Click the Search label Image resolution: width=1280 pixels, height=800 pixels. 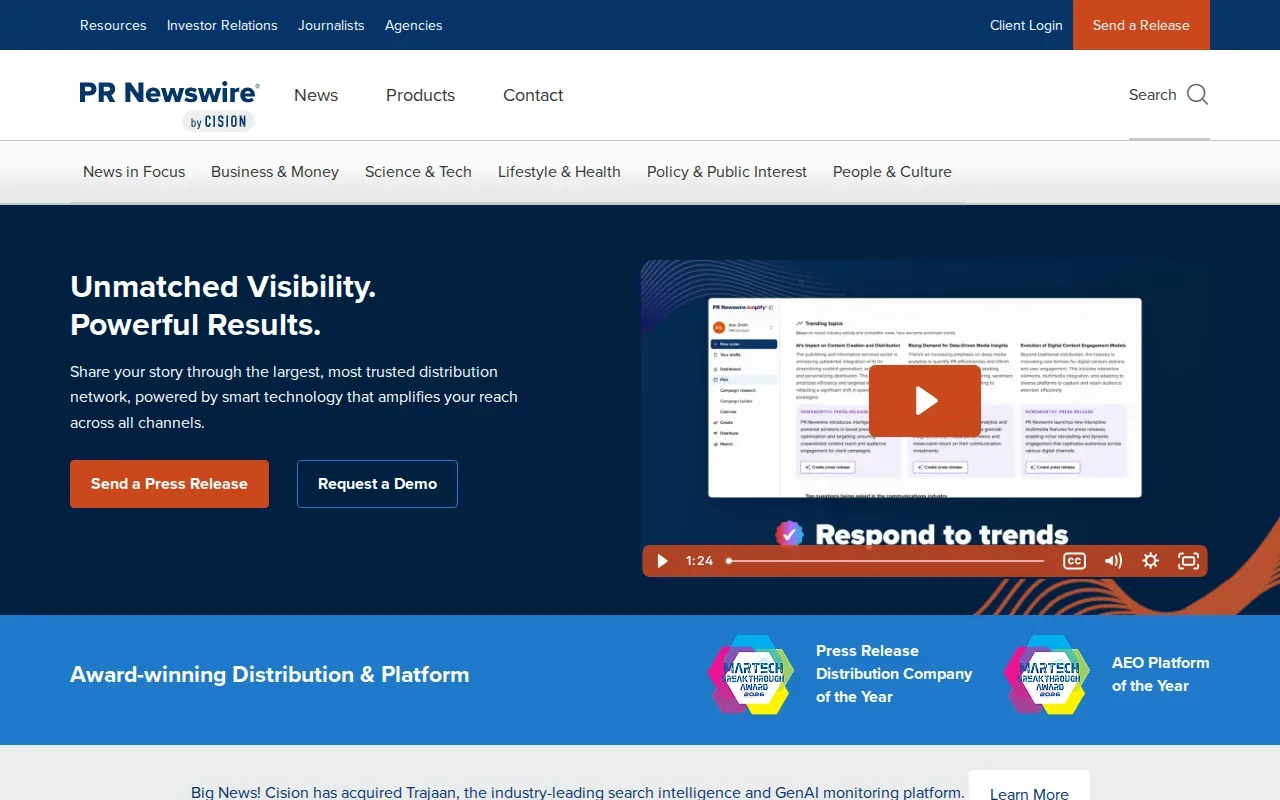click(x=1152, y=95)
